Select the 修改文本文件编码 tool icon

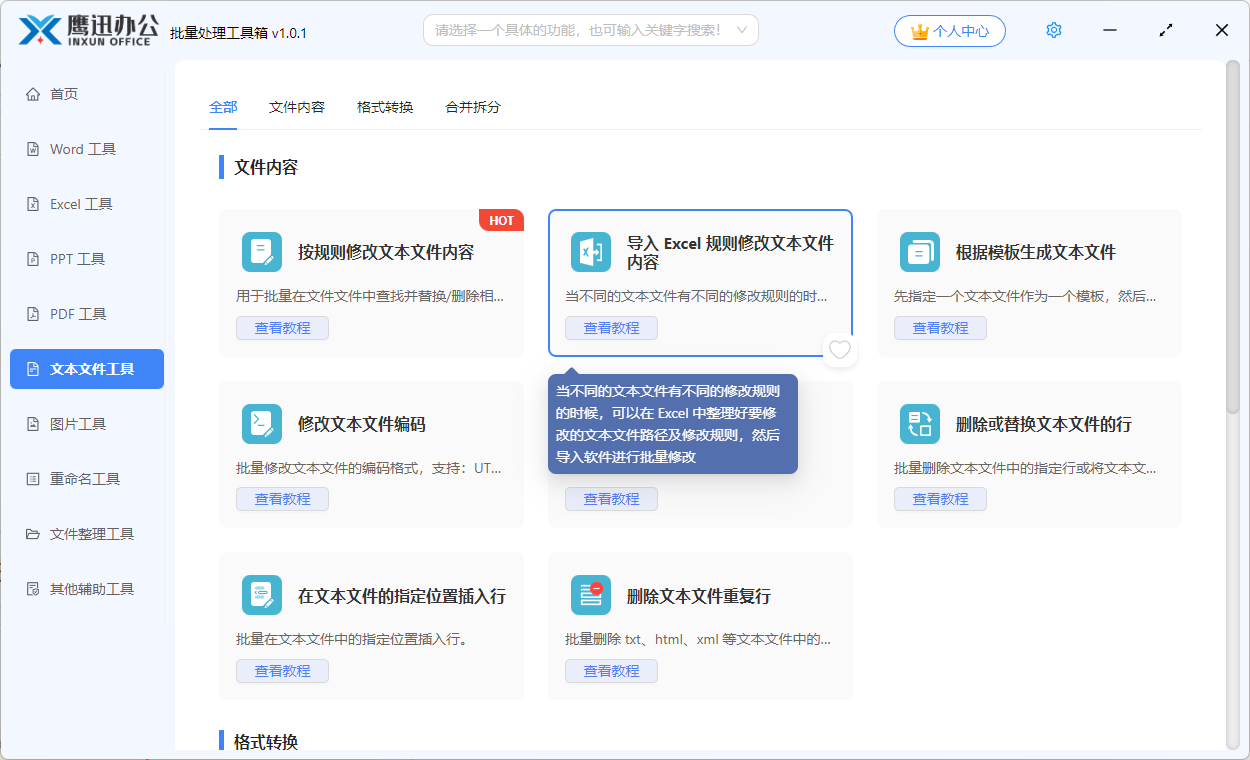pyautogui.click(x=261, y=424)
